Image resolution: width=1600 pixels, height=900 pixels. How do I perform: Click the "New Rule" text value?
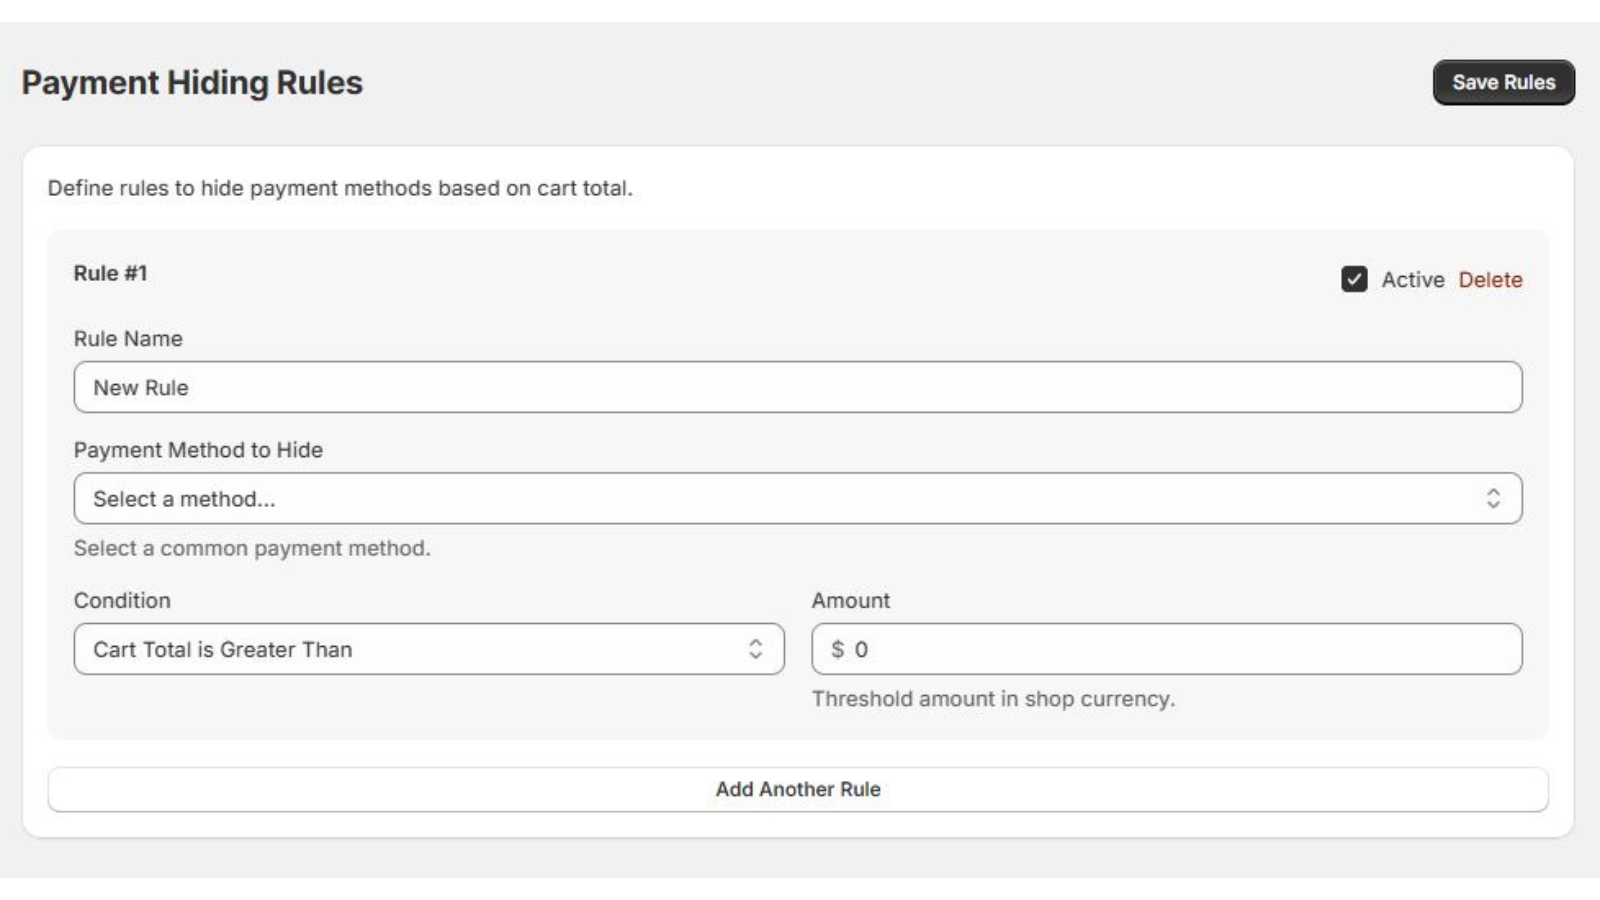point(141,387)
